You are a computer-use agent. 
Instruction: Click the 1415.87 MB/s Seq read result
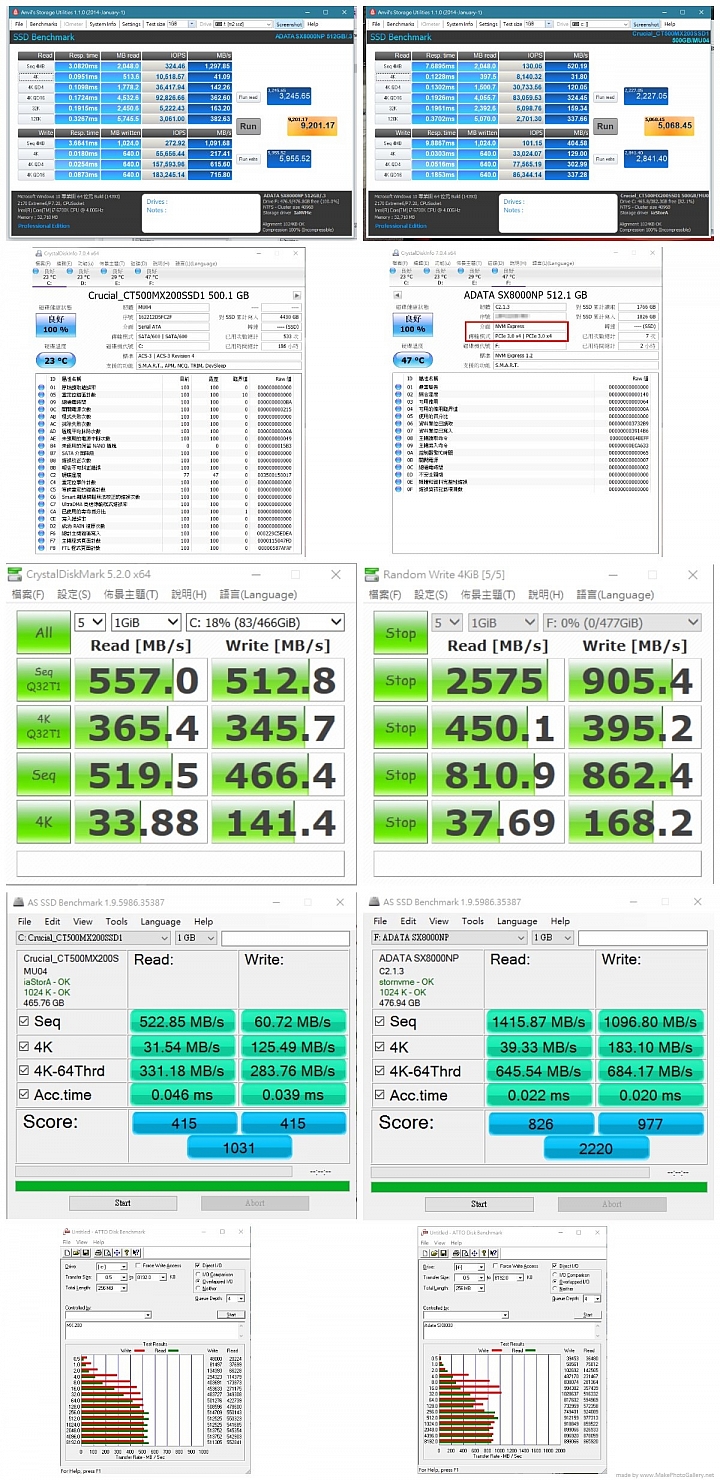point(540,1021)
